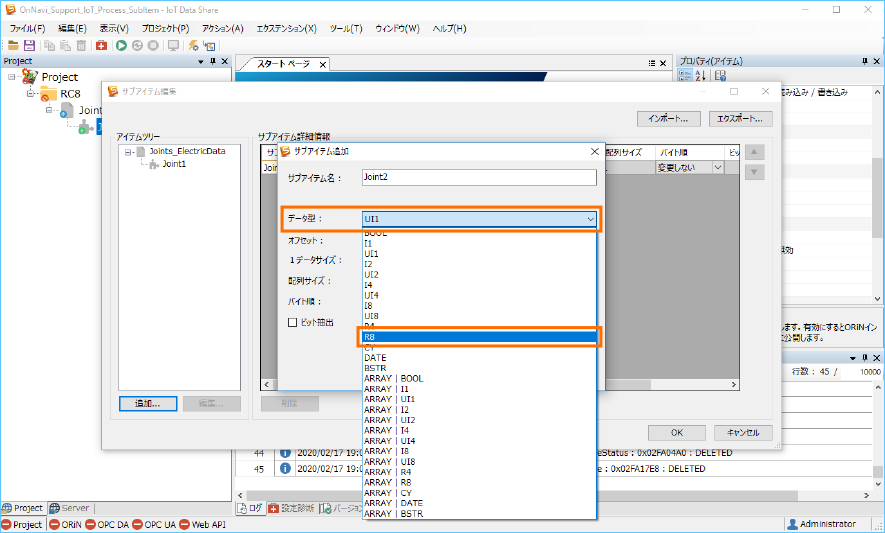885x533 pixels.
Task: Click the キャンセル button
Action: coord(742,433)
